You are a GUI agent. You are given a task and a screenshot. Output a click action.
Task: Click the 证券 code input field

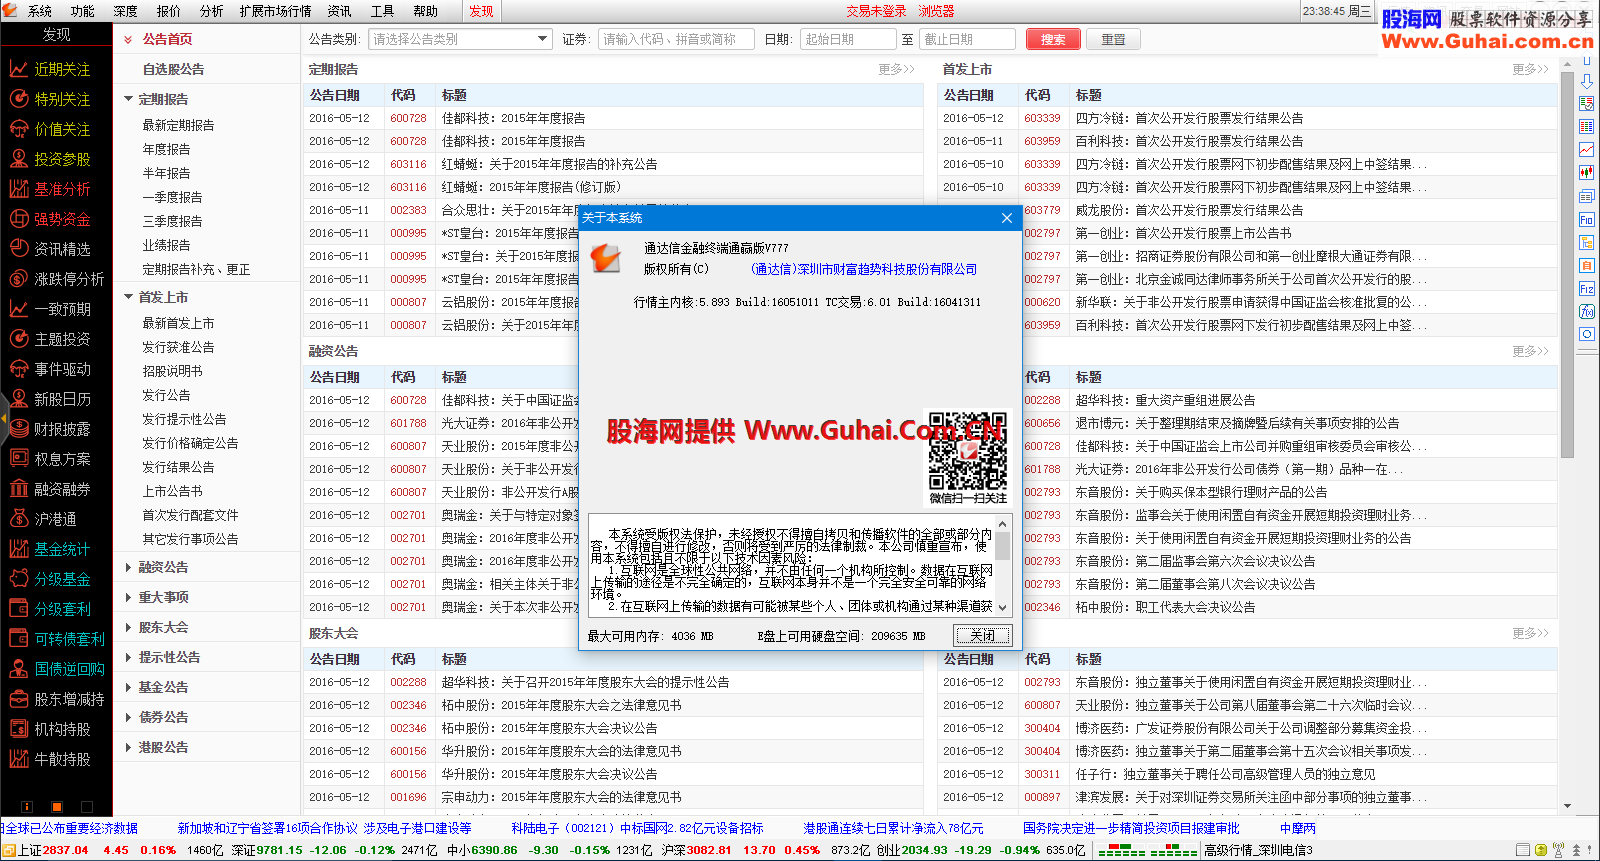[x=676, y=39]
